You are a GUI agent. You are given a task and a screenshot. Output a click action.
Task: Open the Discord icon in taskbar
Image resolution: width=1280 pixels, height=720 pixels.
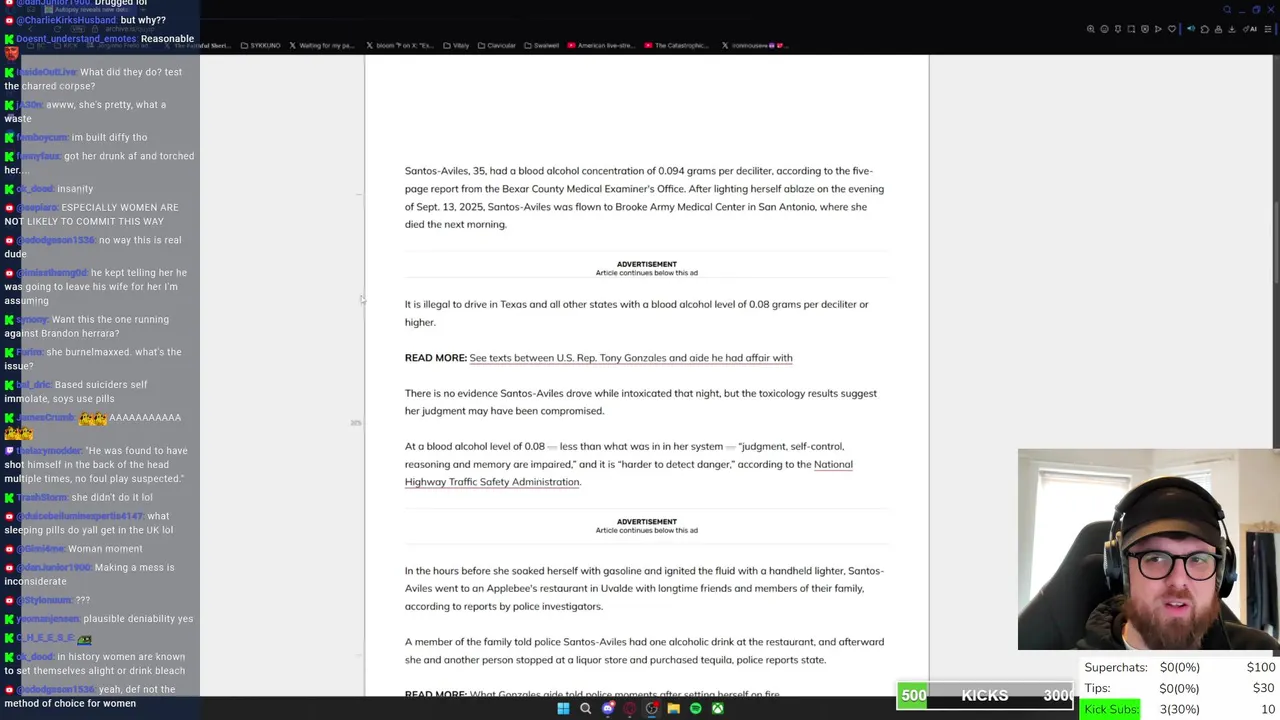pyautogui.click(x=607, y=709)
